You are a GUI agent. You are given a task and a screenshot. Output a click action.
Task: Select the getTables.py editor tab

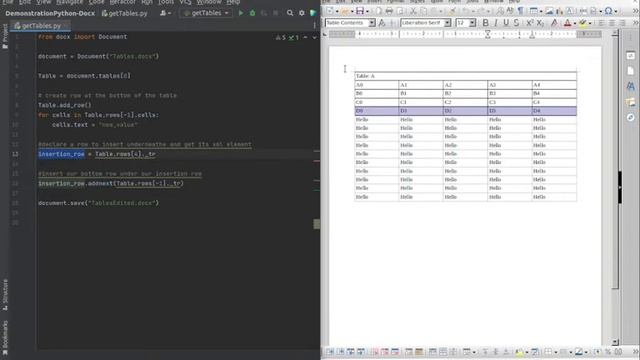coord(41,26)
